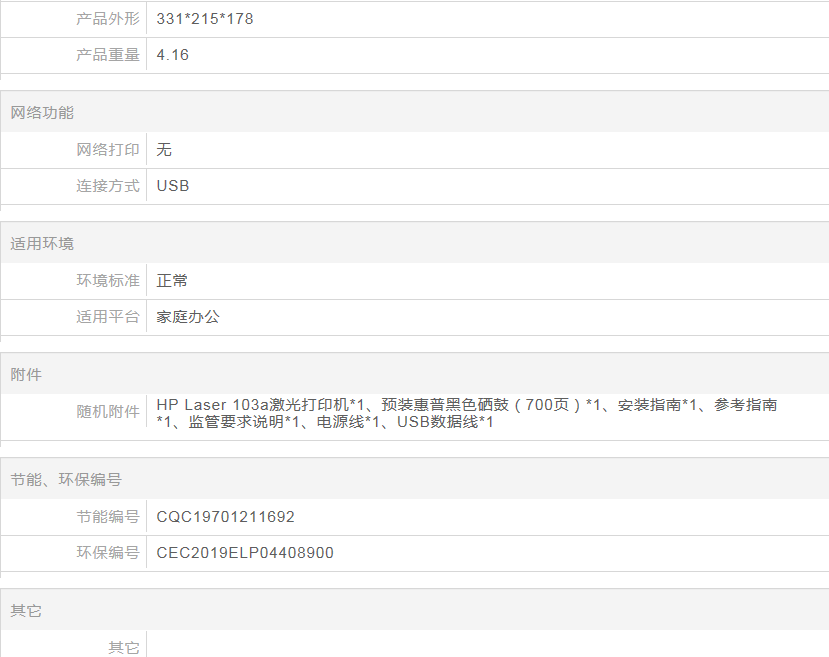Click the HP Laser 103a accessories description text
829x657 pixels.
coord(466,413)
